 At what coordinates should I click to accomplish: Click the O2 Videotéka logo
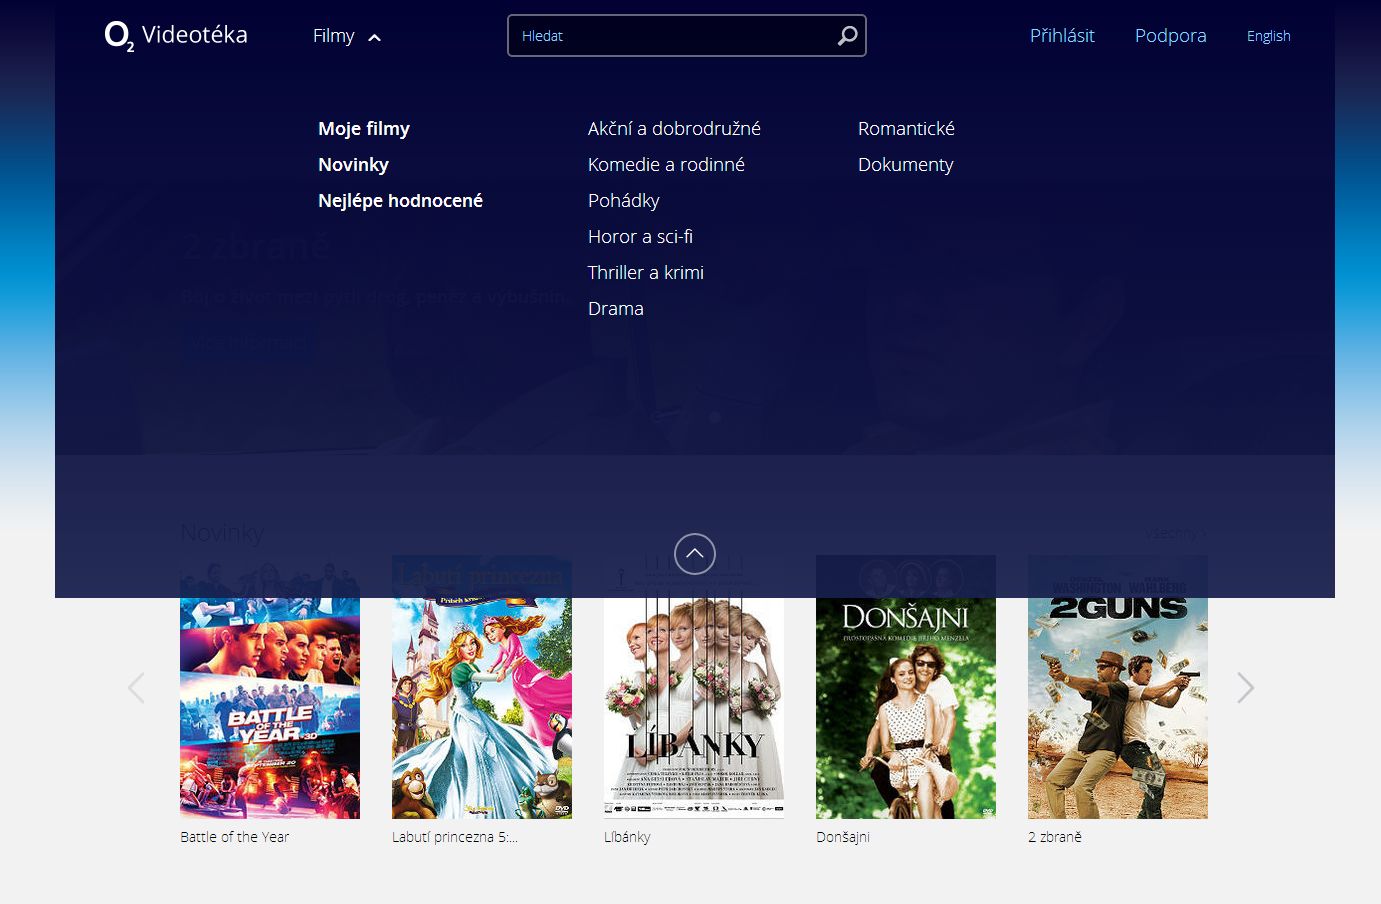coord(175,34)
